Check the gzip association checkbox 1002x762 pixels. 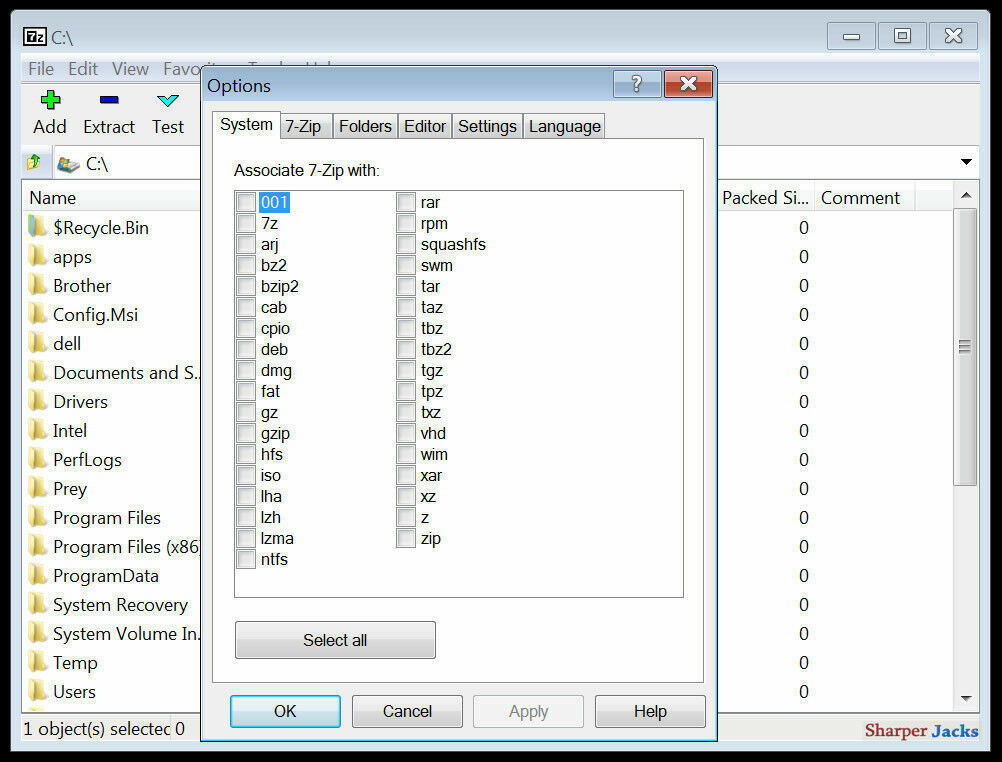coord(246,433)
